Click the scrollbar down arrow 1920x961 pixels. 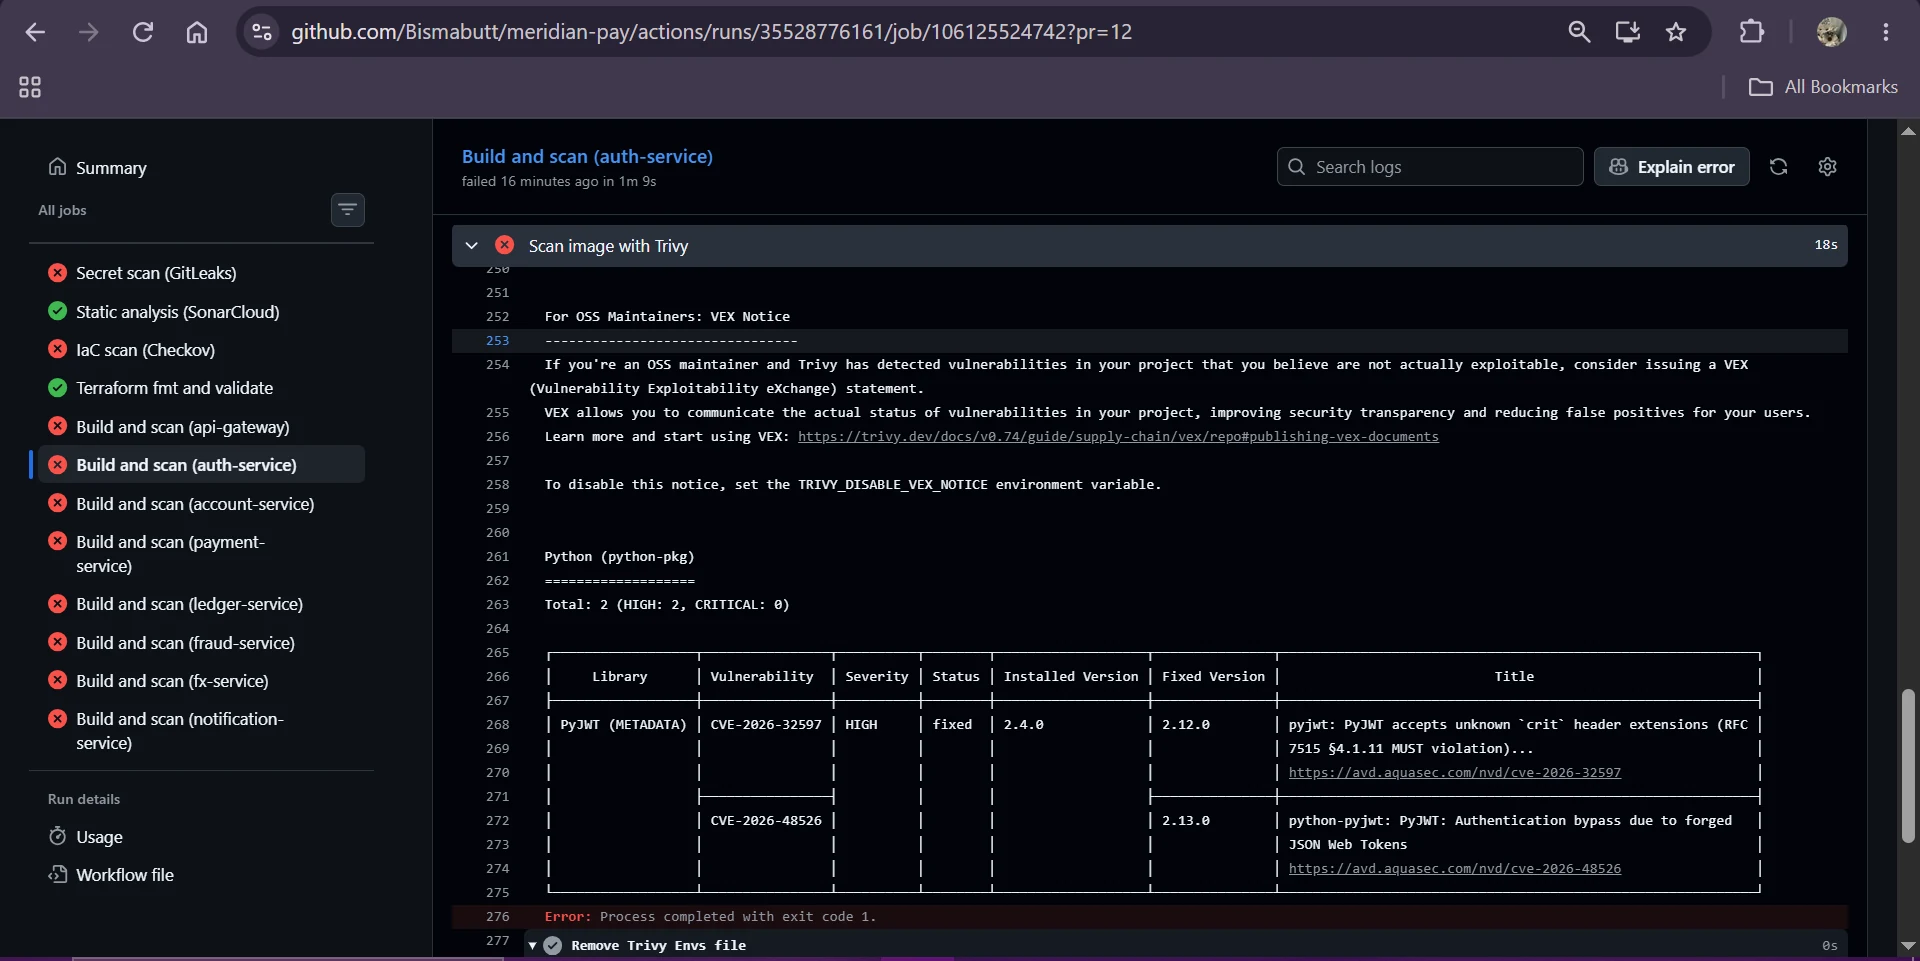click(x=1908, y=946)
